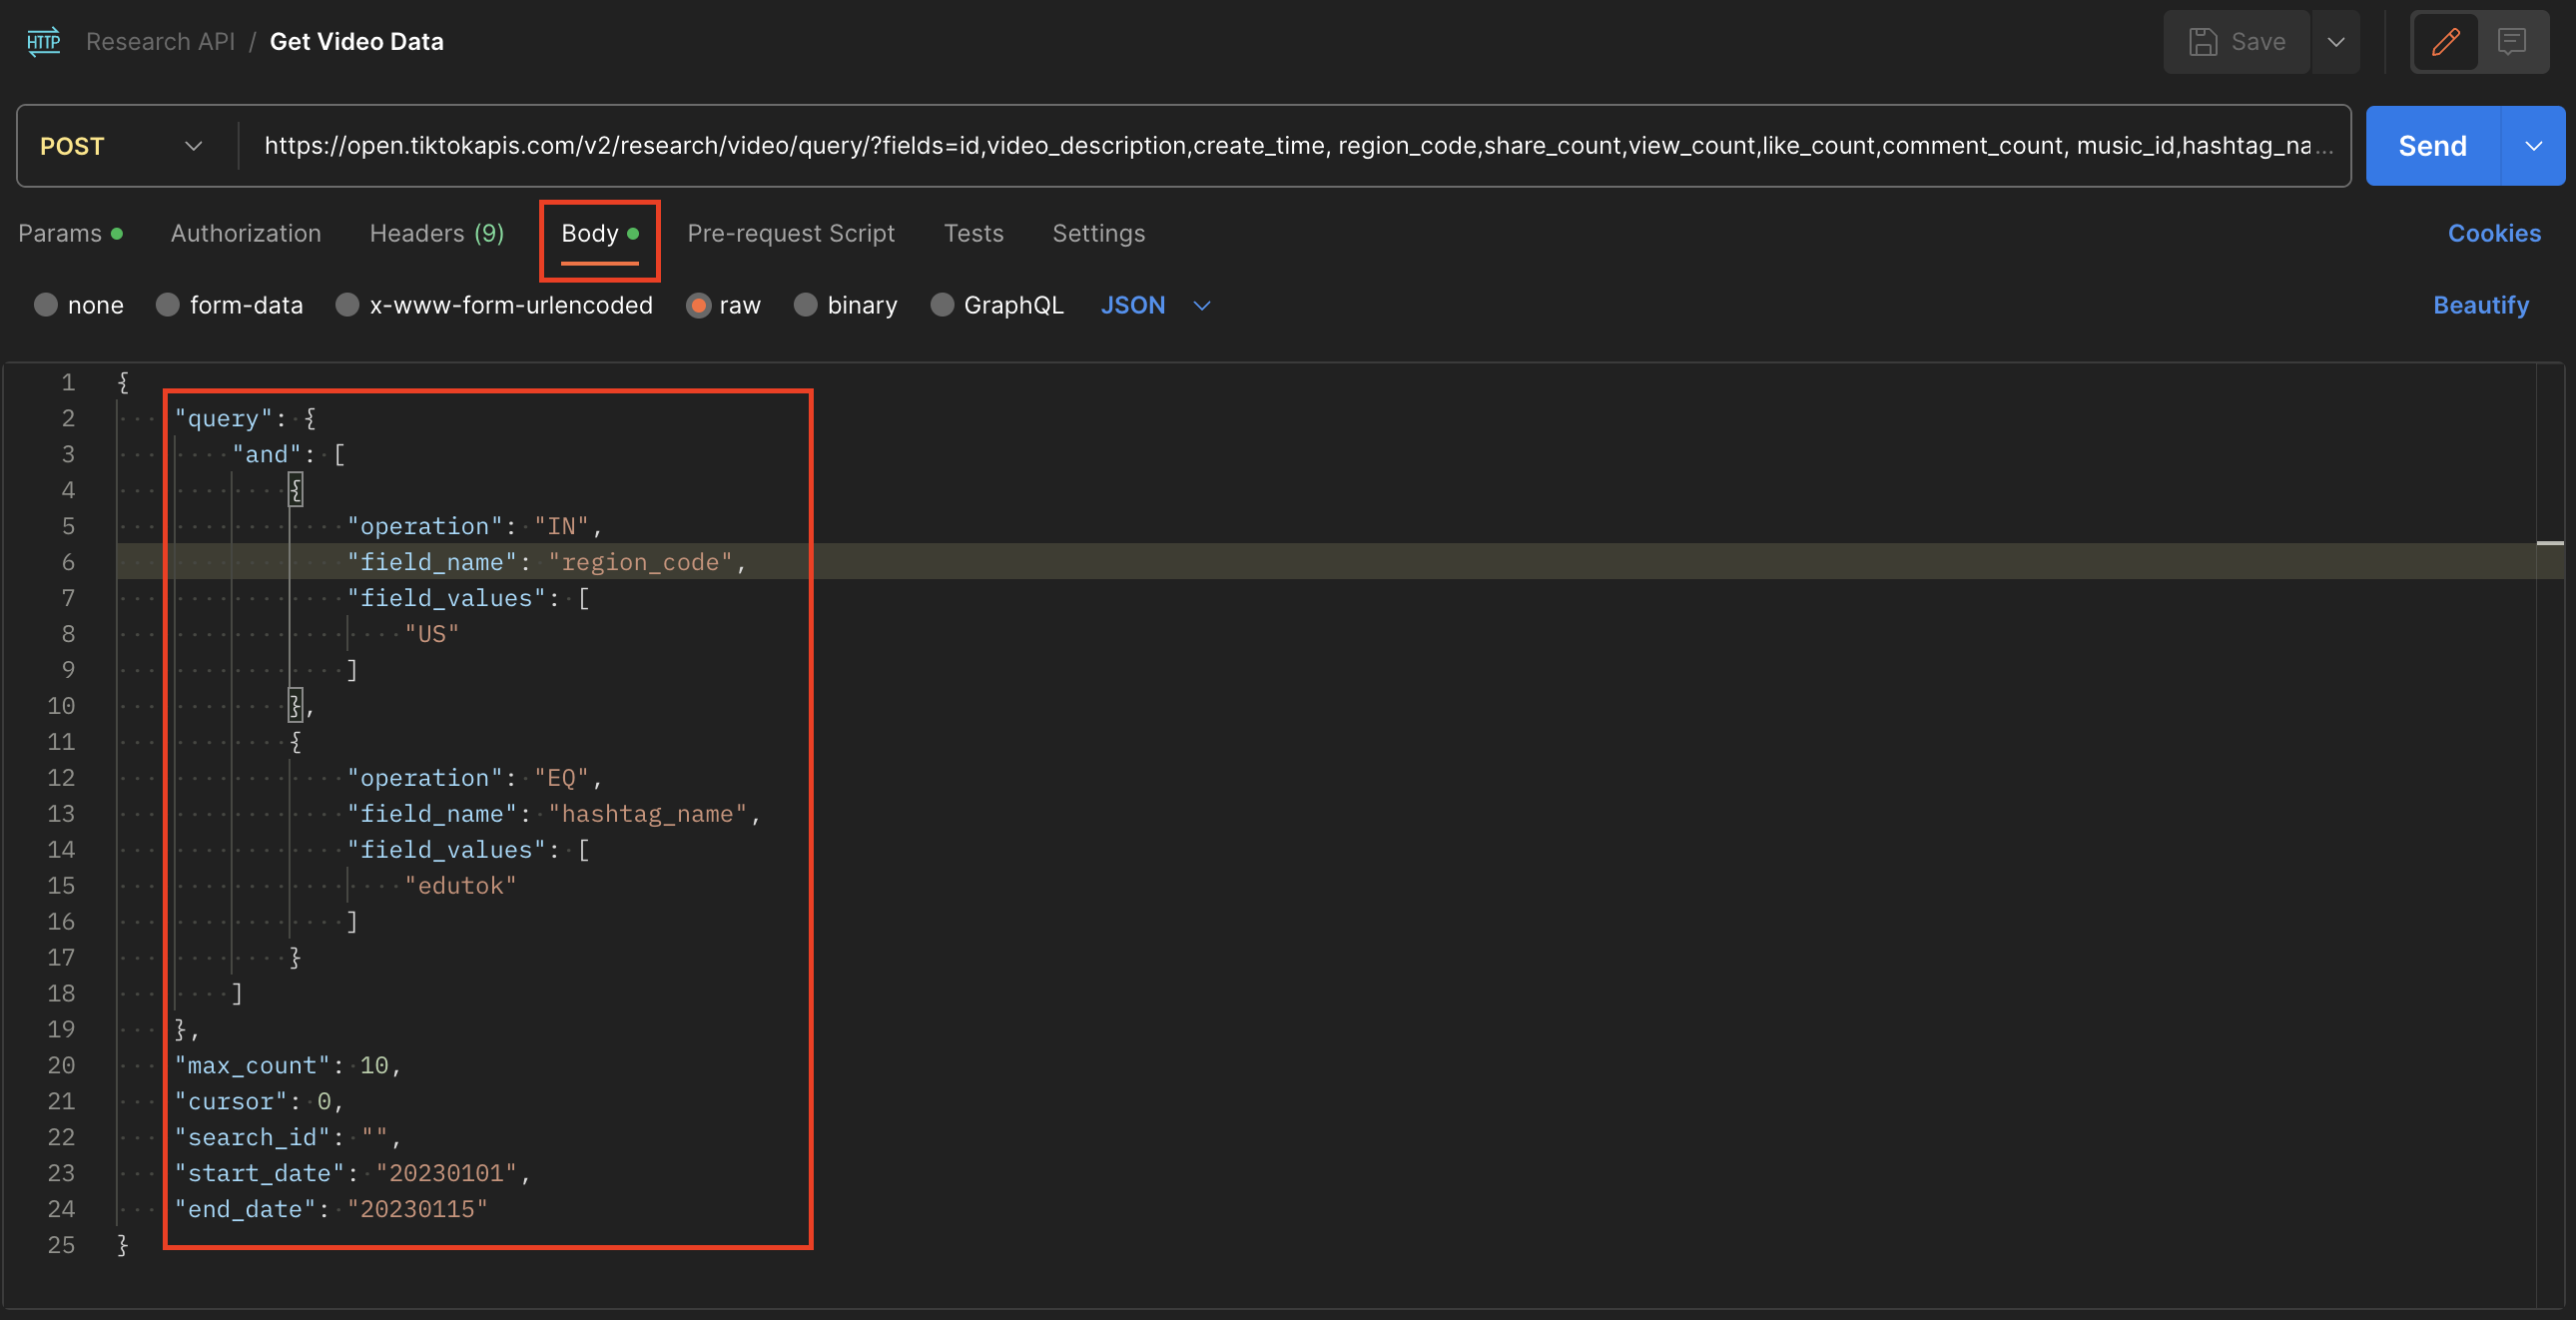2576x1320 pixels.
Task: Click the HTTP request type icon
Action: click(x=43, y=41)
